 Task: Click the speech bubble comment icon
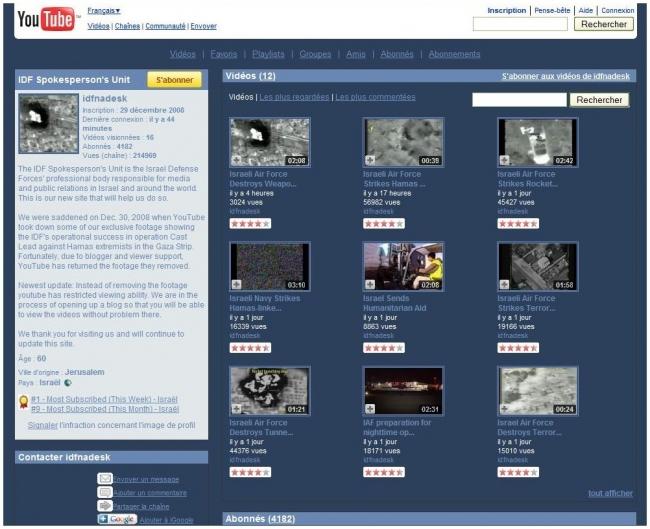click(104, 493)
